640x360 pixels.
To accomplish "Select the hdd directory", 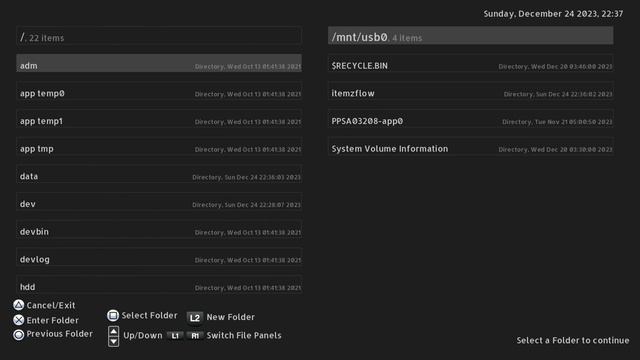I will pos(159,285).
